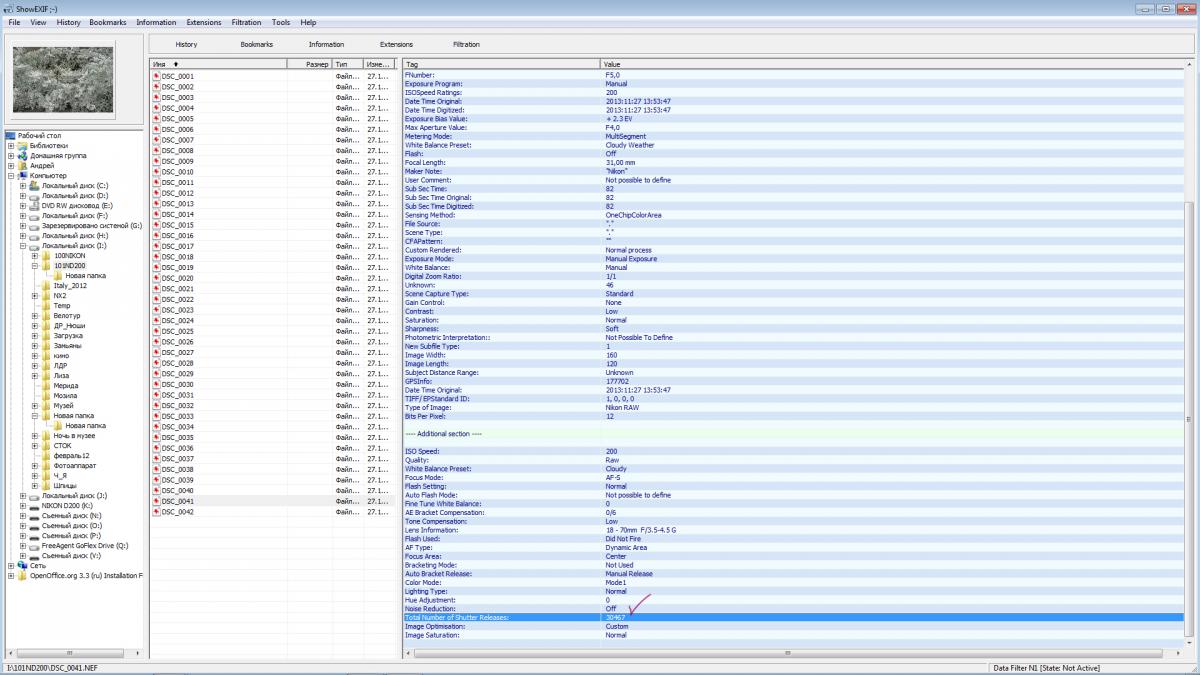Click the FreeAgent GoFlex Drive (Q:) icon
The image size is (1200, 675).
[x=34, y=545]
